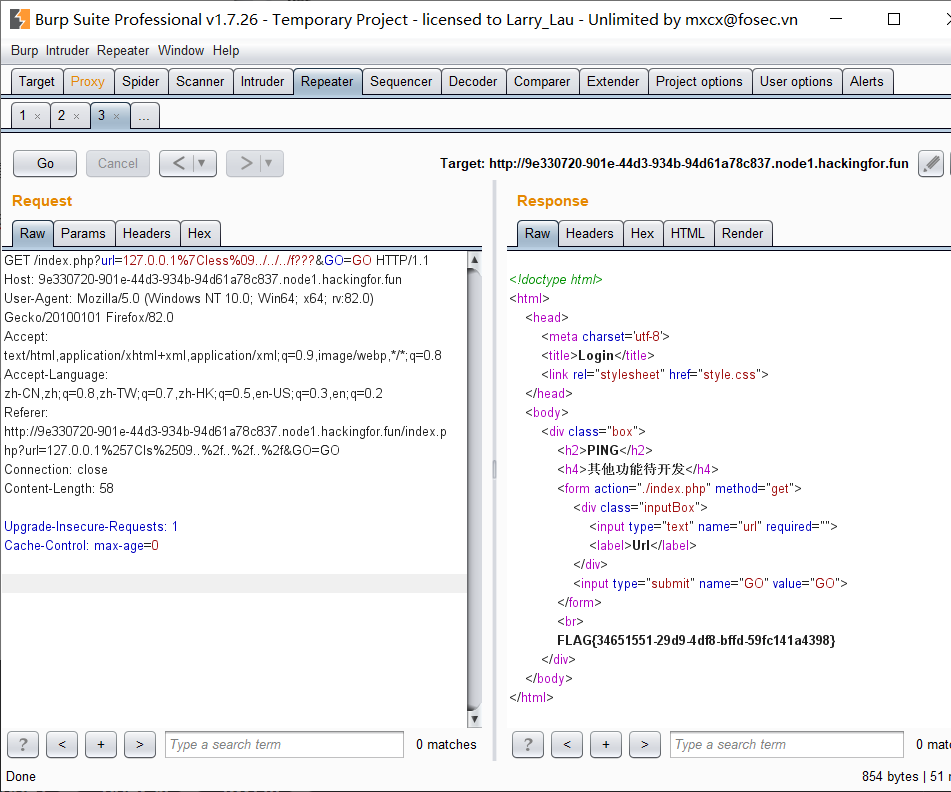
Task: Select the request Raw tab
Action: (x=33, y=233)
